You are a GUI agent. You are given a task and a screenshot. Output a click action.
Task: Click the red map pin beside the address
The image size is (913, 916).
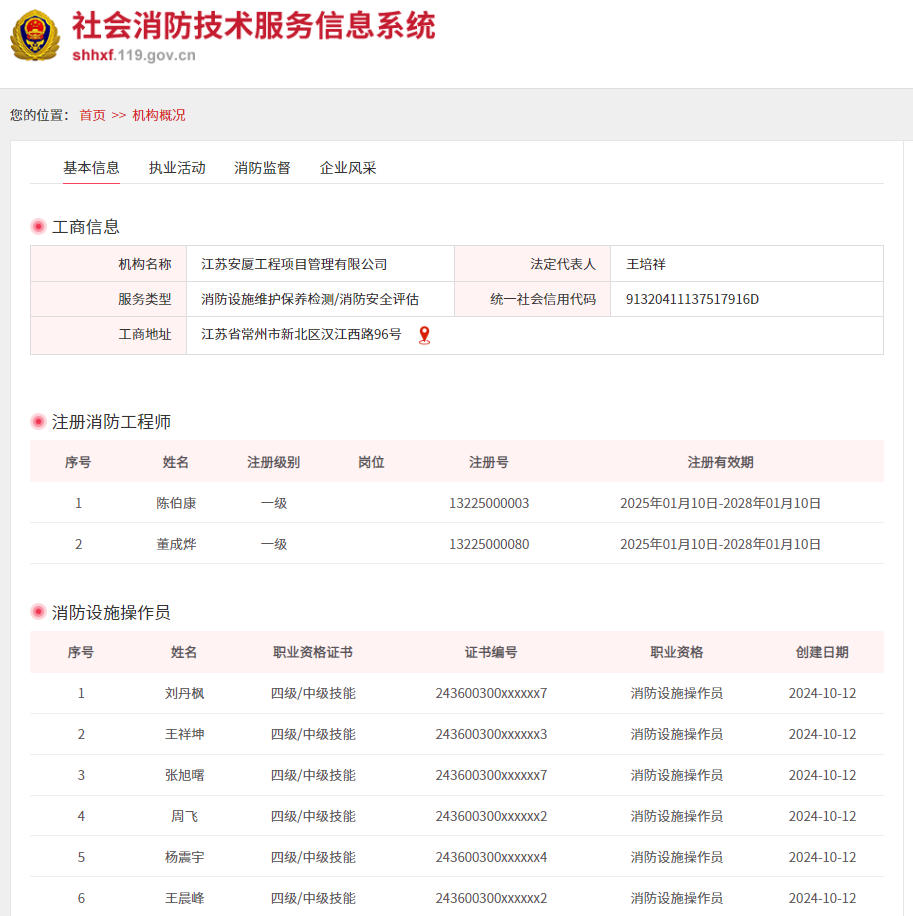(x=424, y=335)
